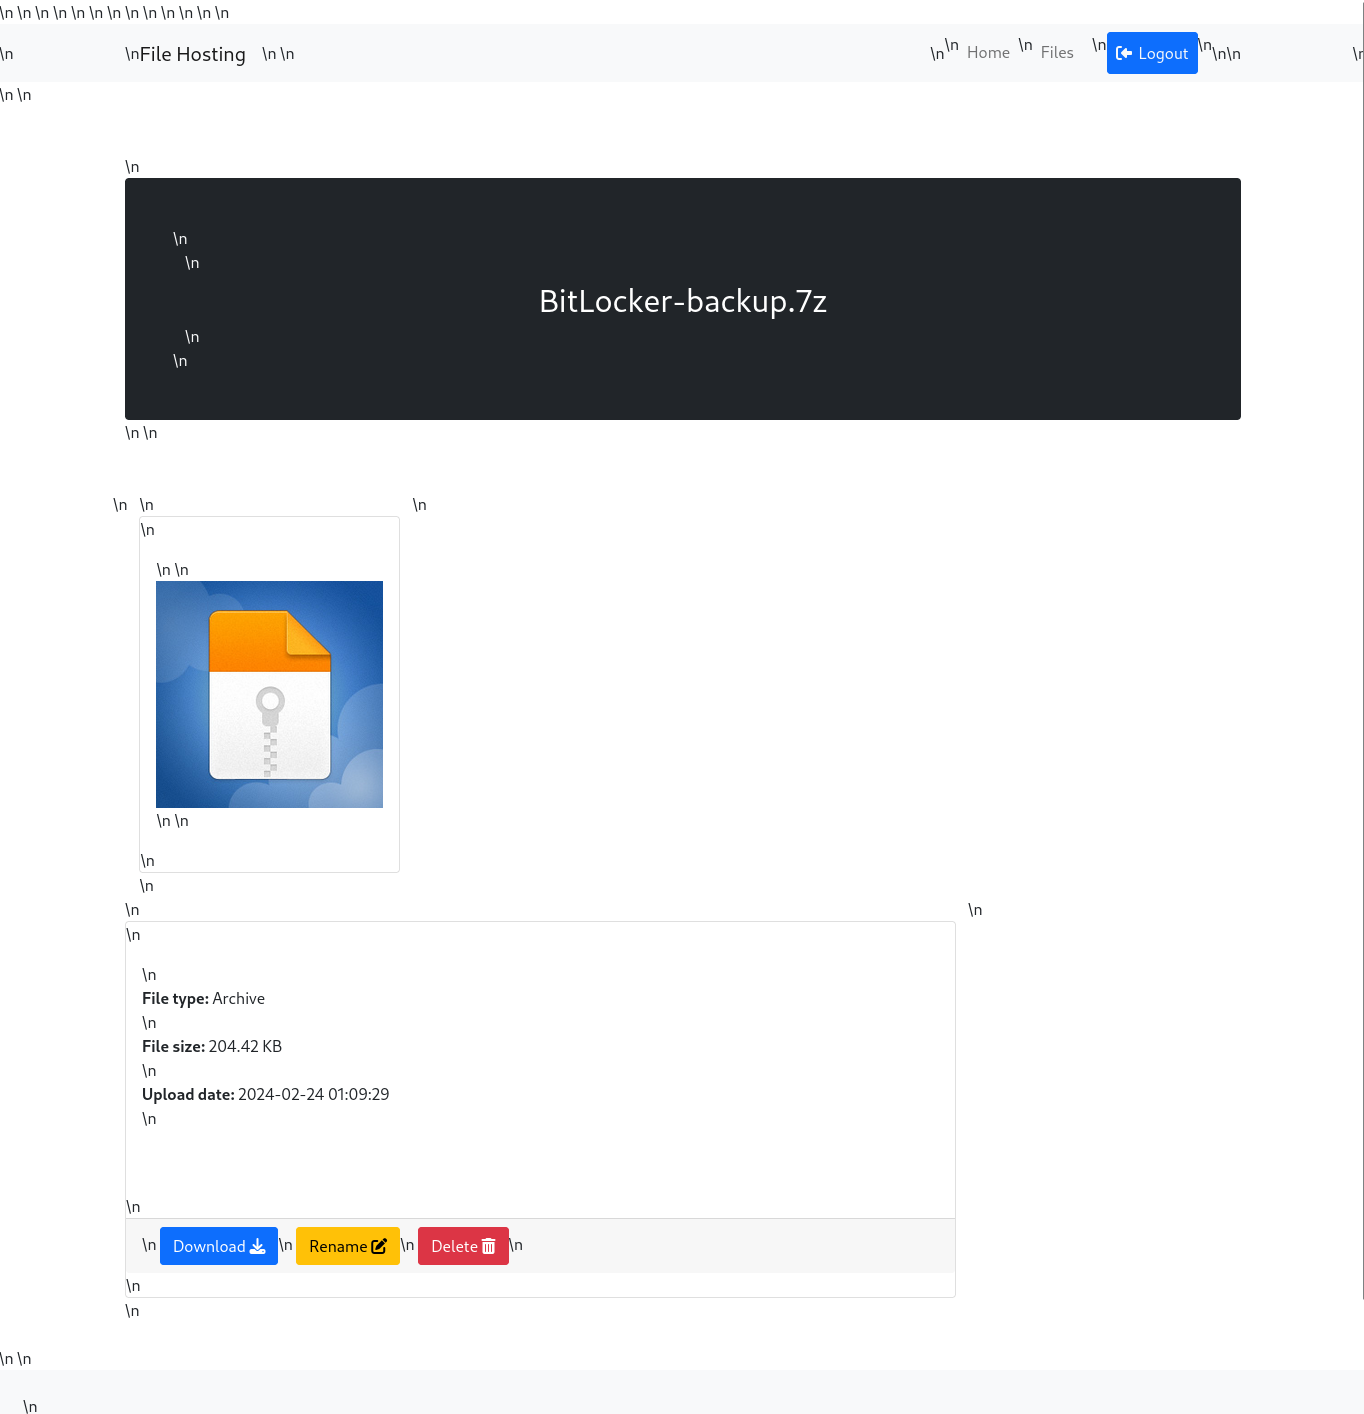Click the trash can icon
The height and width of the screenshot is (1414, 1364).
[489, 1246]
